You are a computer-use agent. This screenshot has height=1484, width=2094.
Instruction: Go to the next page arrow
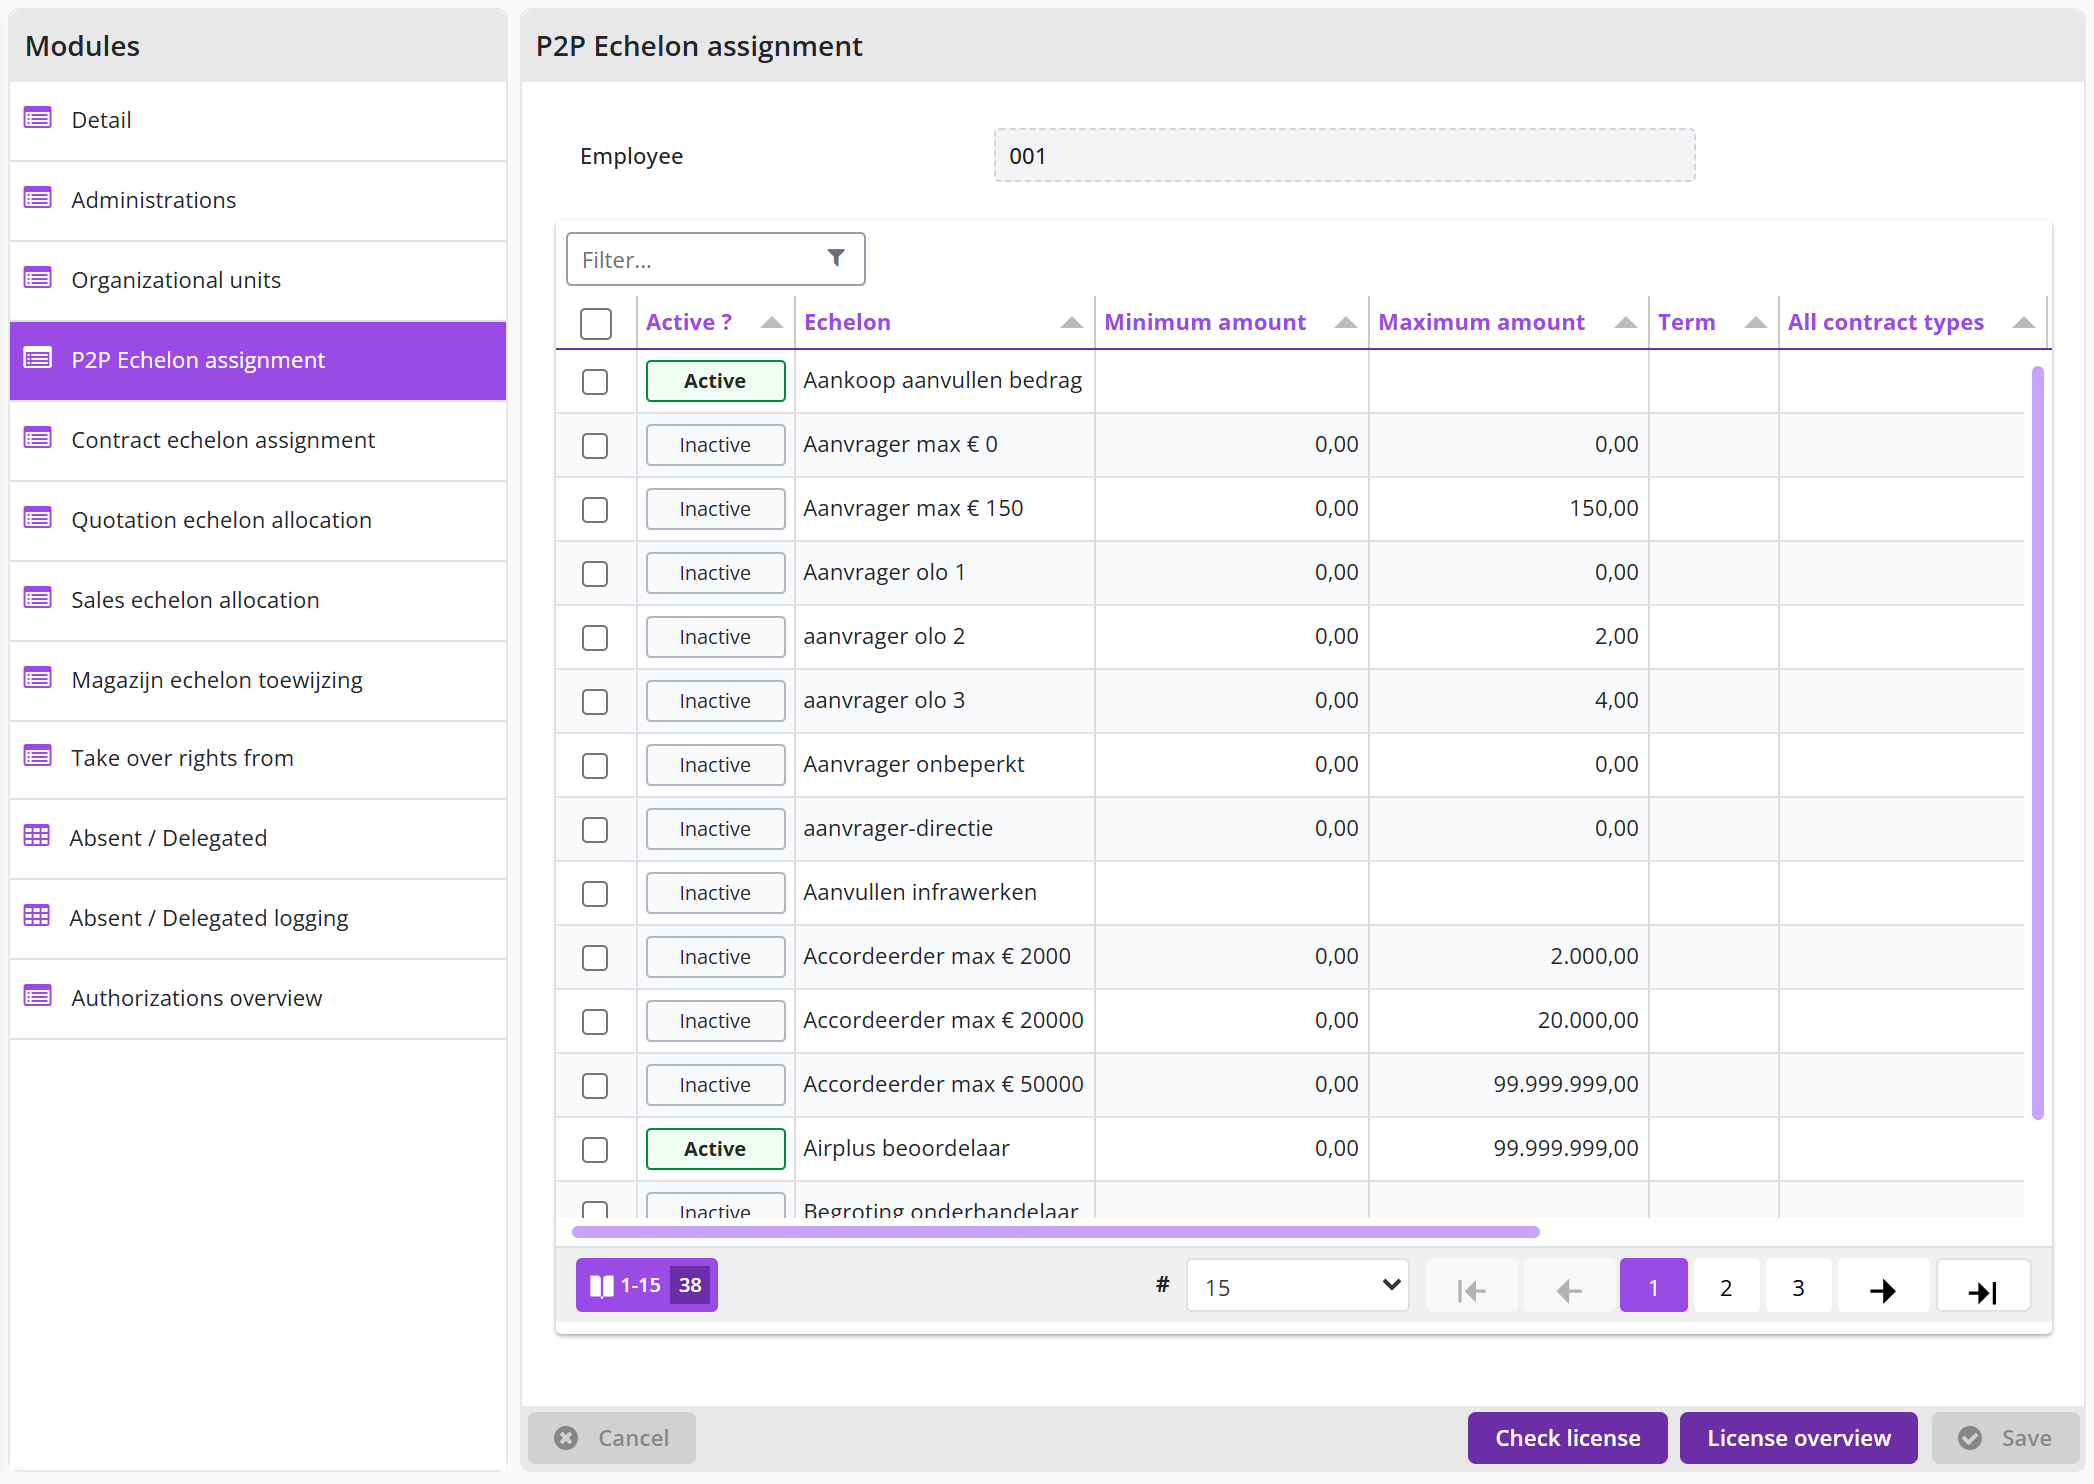(1883, 1288)
